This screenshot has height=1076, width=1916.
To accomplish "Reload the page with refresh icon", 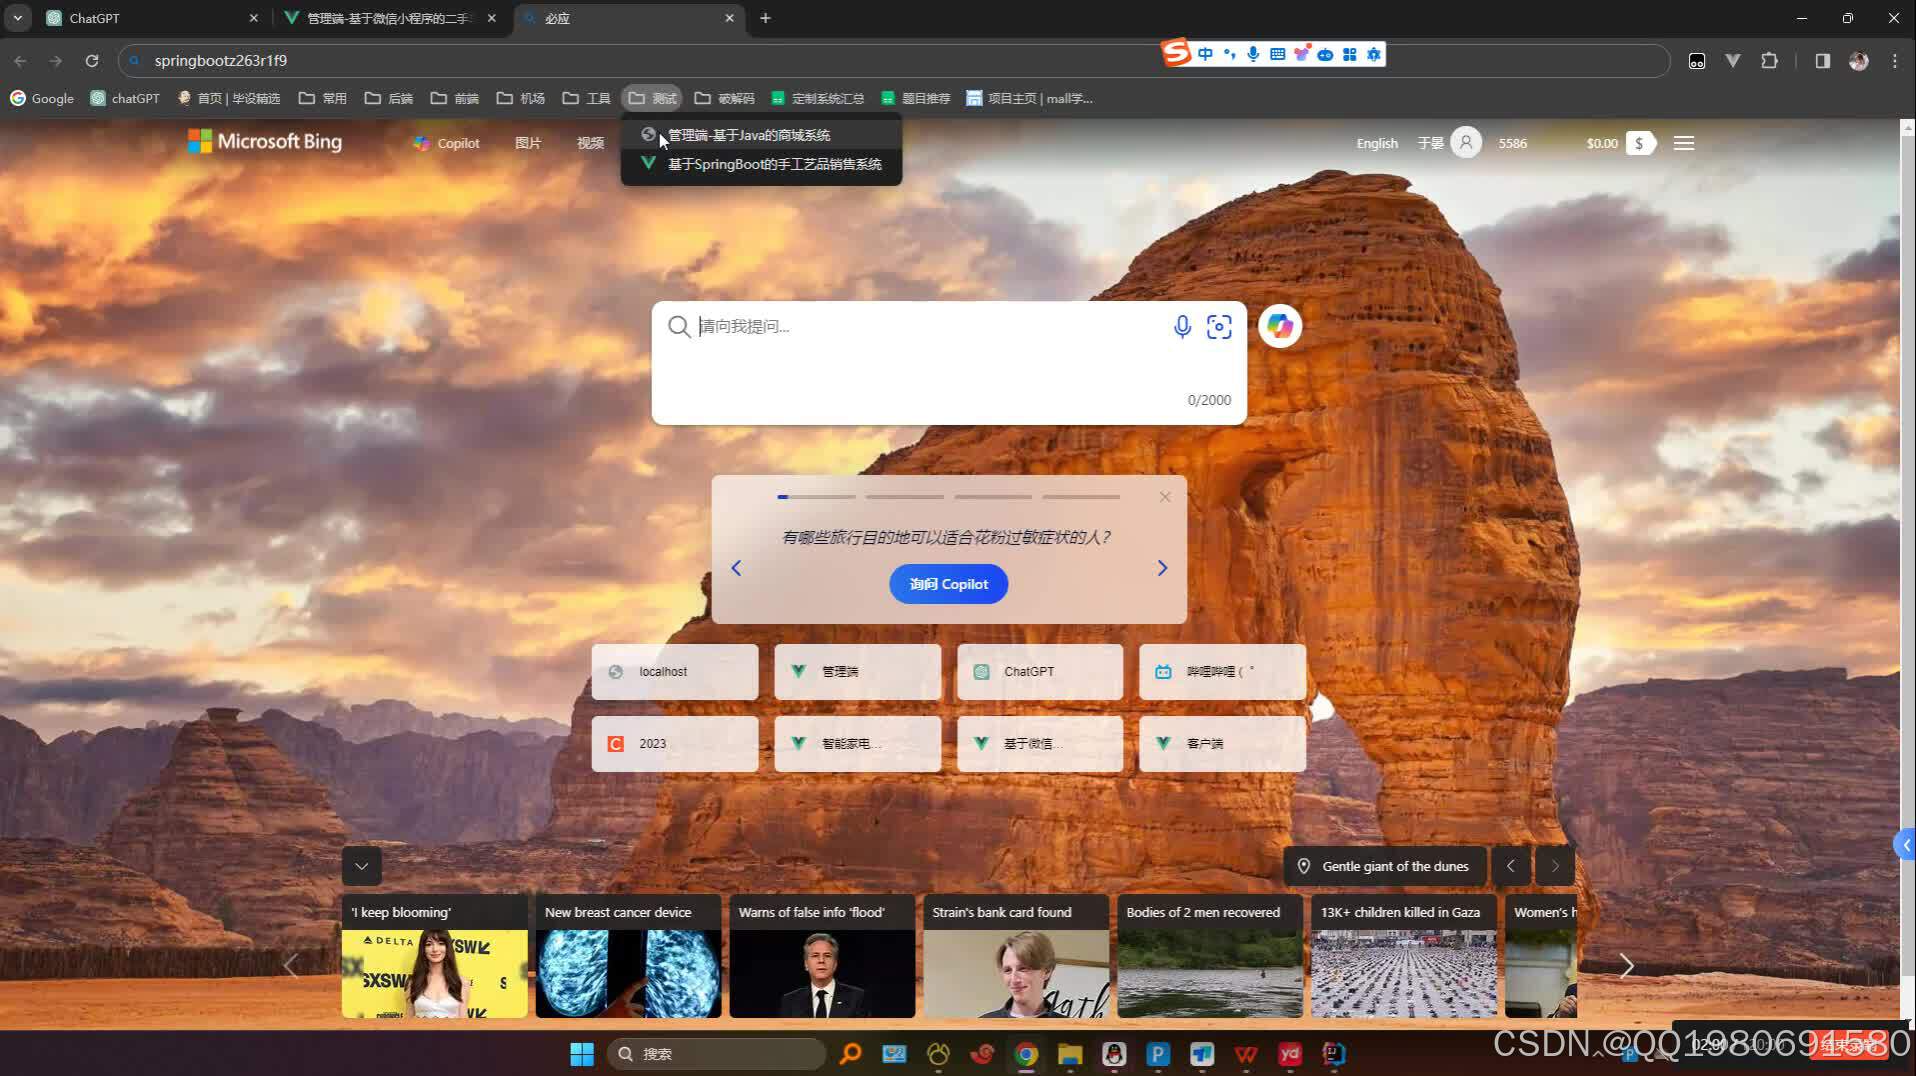I will click(x=92, y=61).
